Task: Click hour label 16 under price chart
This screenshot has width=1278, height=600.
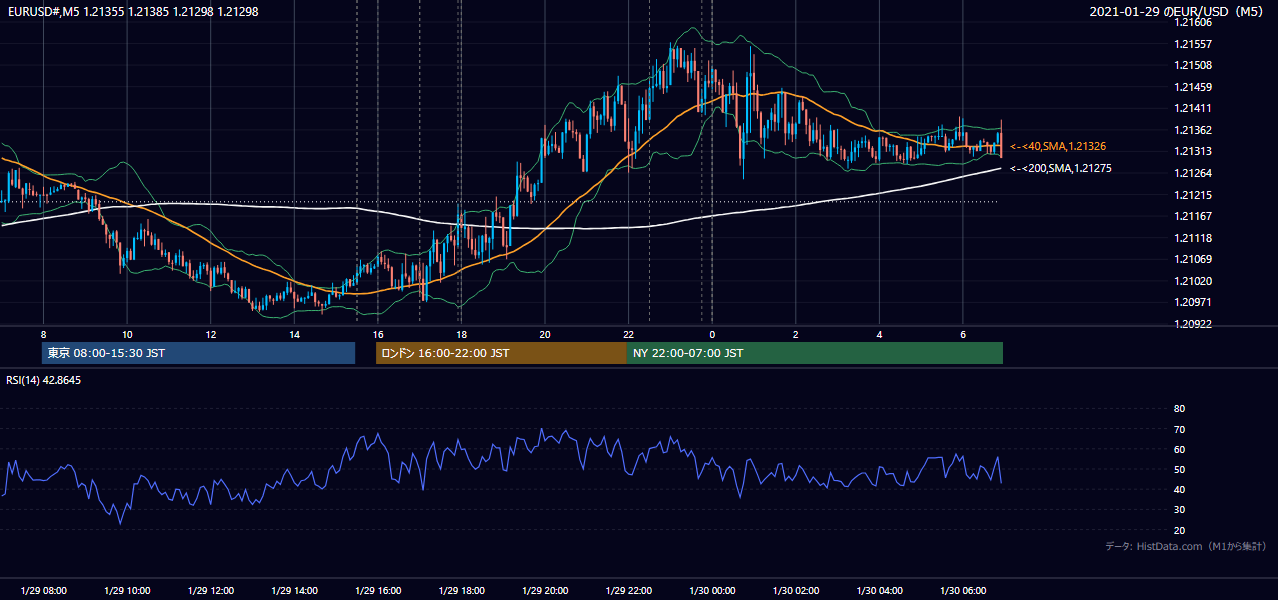Action: [x=378, y=334]
